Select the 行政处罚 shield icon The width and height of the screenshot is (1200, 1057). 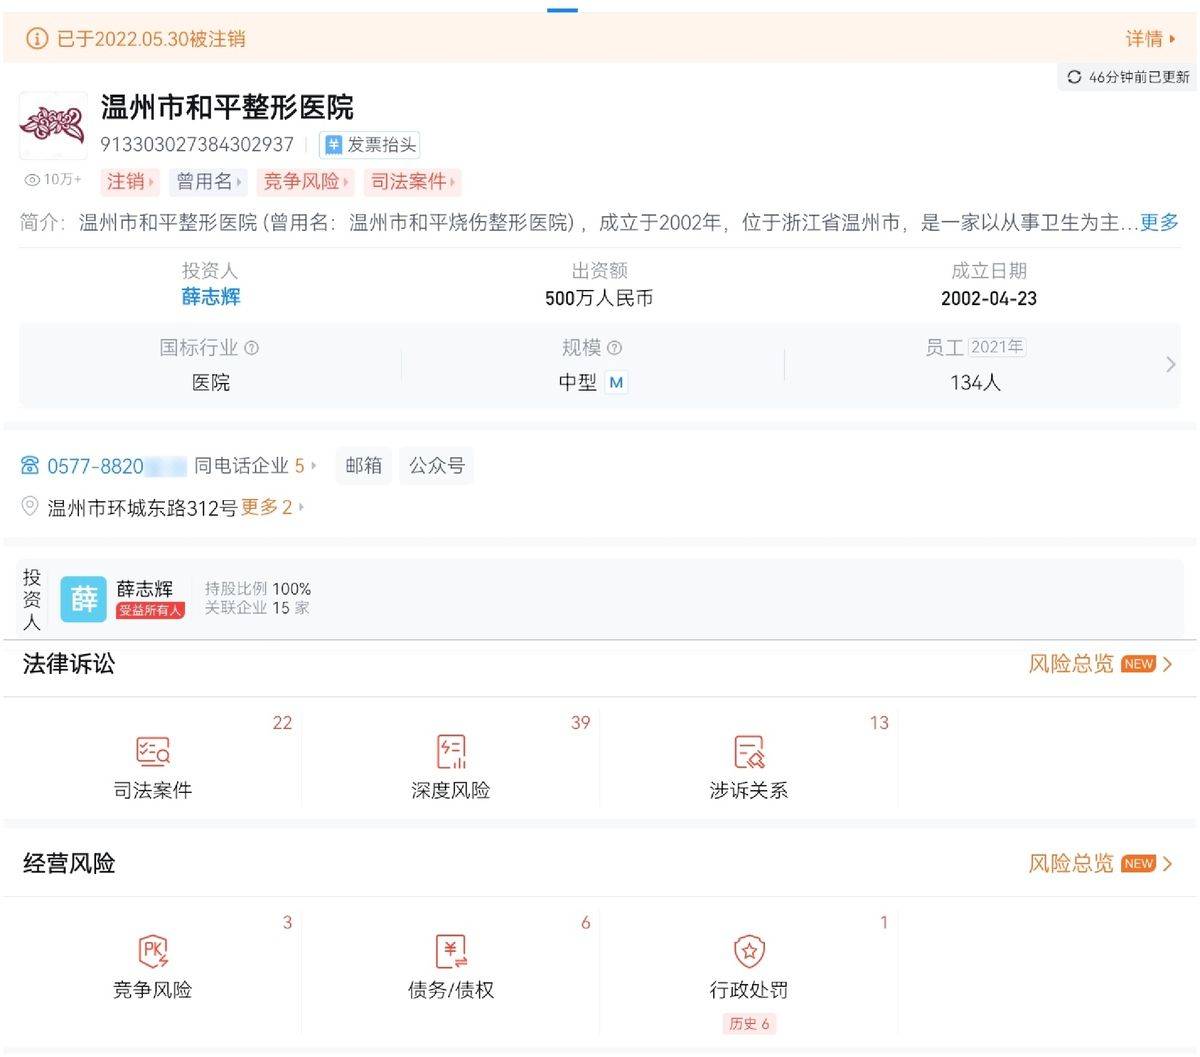click(x=748, y=951)
